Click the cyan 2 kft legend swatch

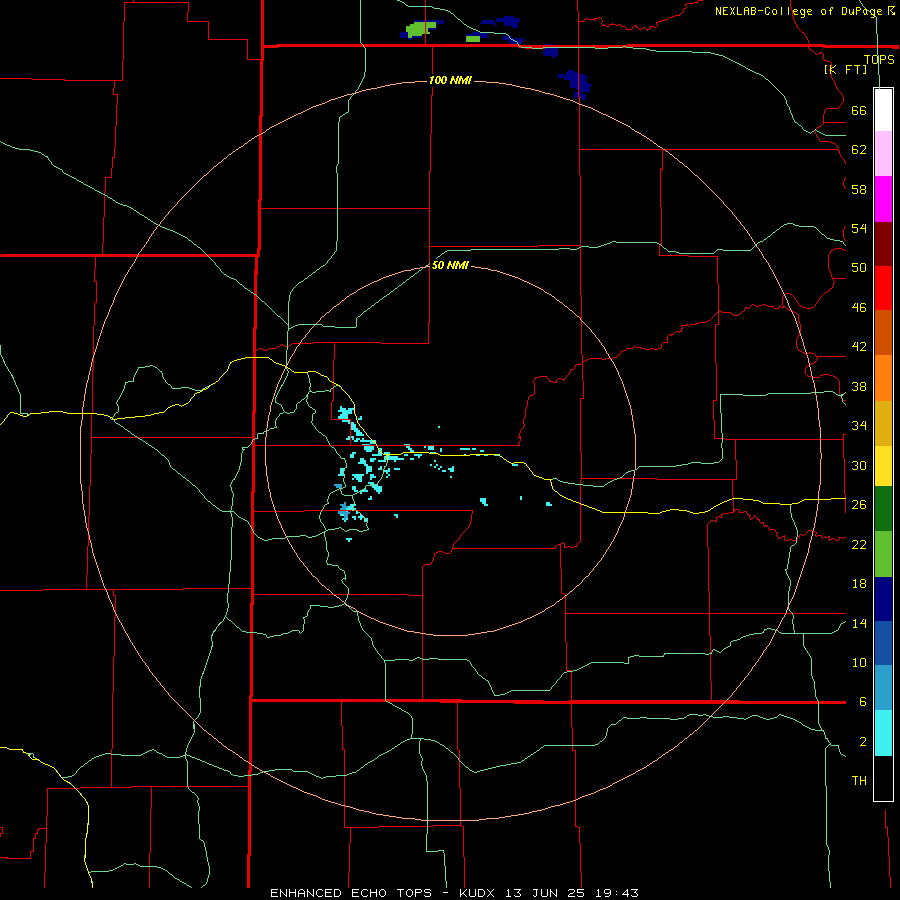(x=883, y=733)
